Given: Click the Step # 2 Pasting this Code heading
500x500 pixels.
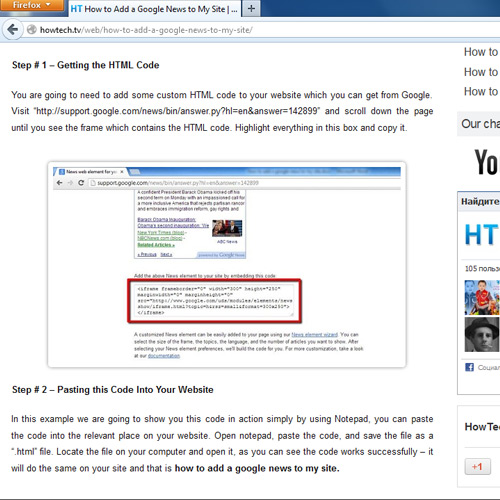Looking at the screenshot, I should [113, 390].
